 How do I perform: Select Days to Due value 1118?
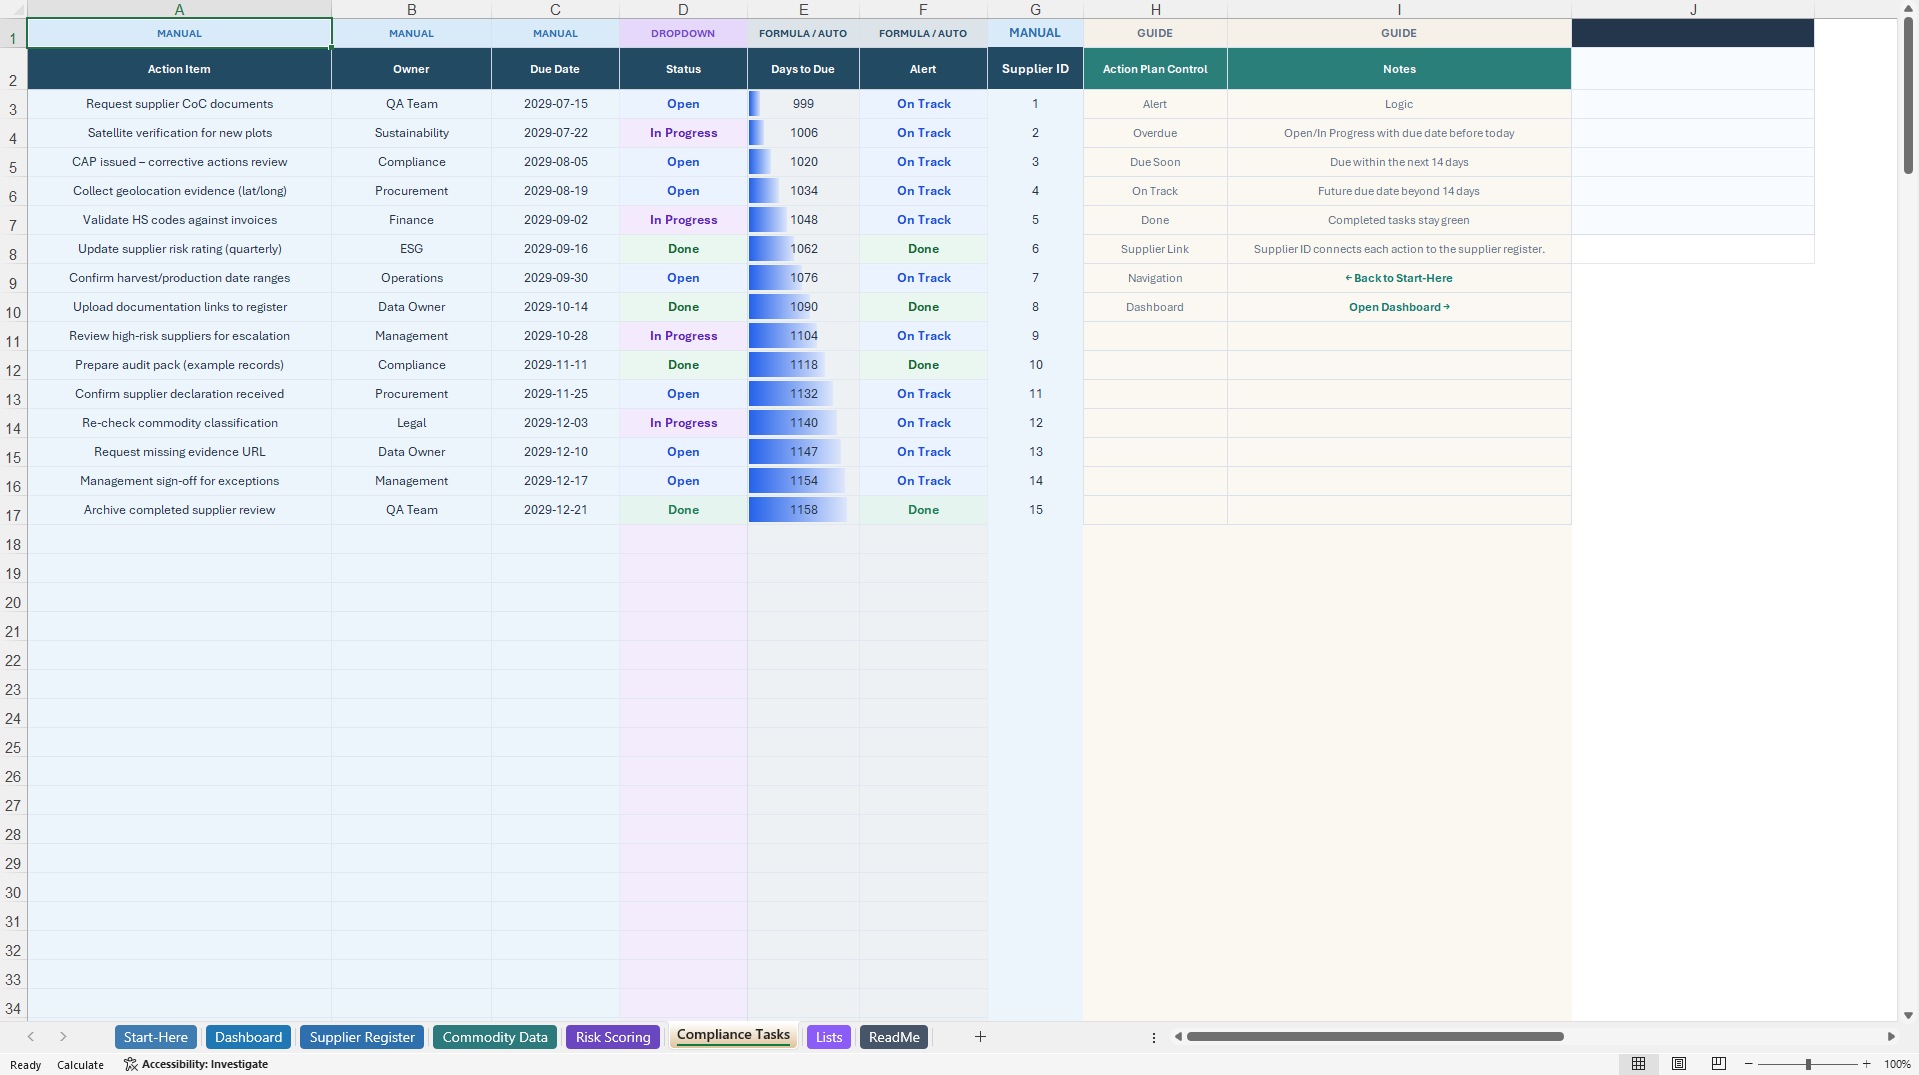[803, 365]
